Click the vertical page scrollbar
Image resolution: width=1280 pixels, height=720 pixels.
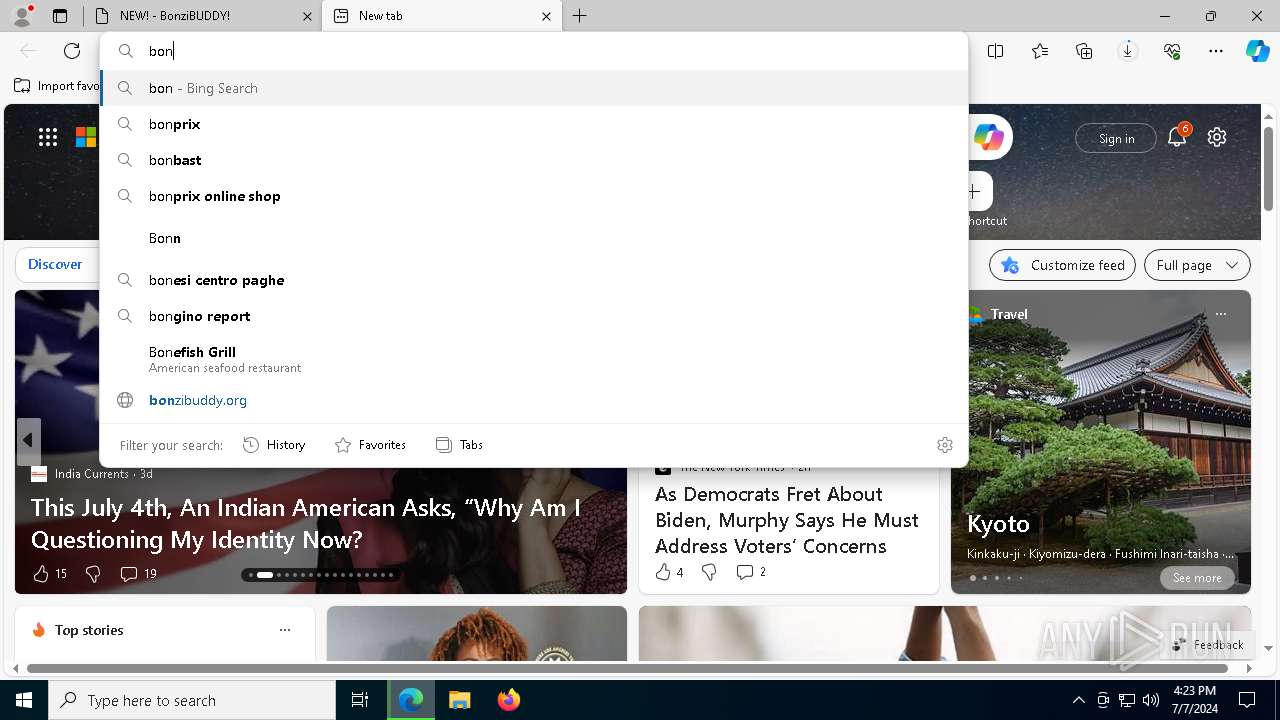click(x=1268, y=167)
